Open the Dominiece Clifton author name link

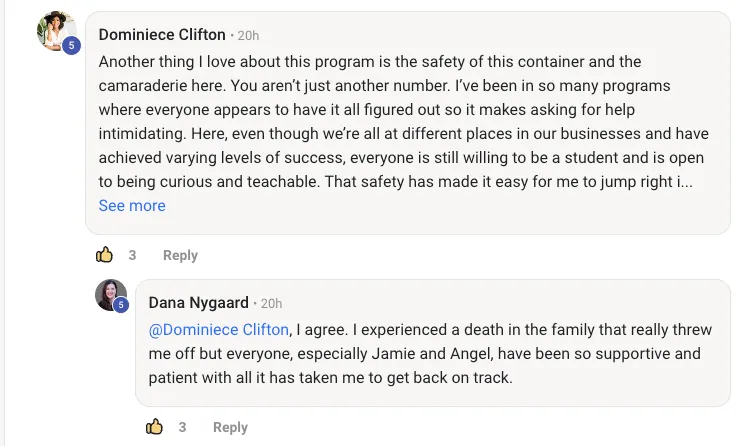click(x=162, y=35)
